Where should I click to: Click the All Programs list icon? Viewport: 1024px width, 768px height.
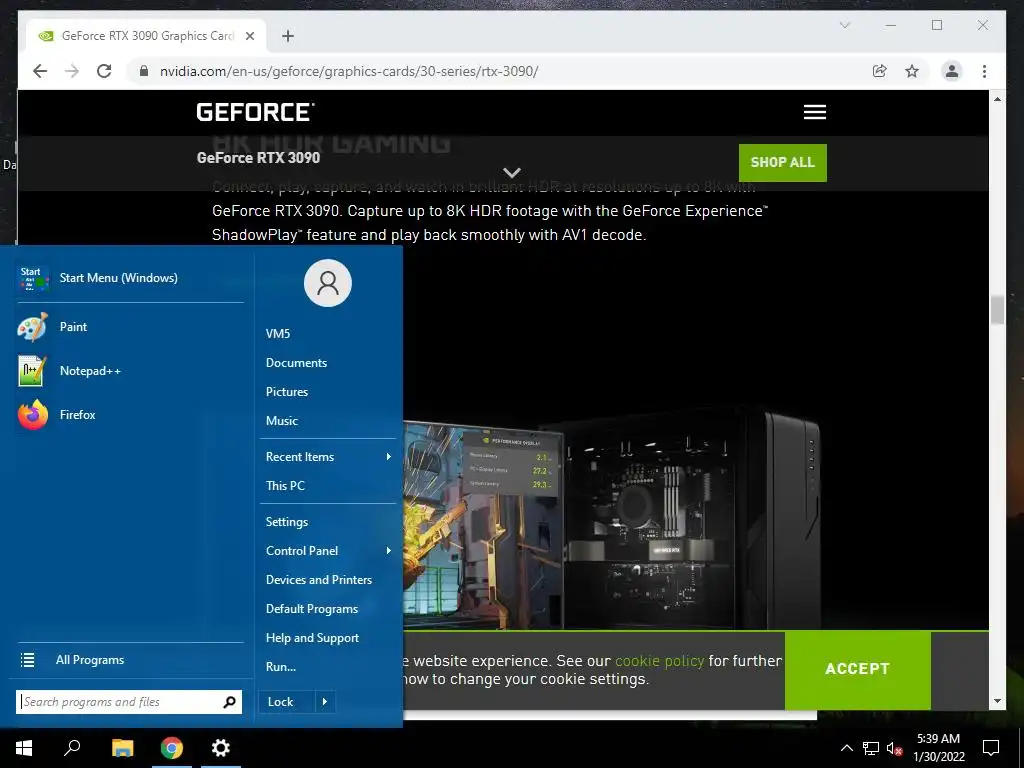click(x=27, y=660)
